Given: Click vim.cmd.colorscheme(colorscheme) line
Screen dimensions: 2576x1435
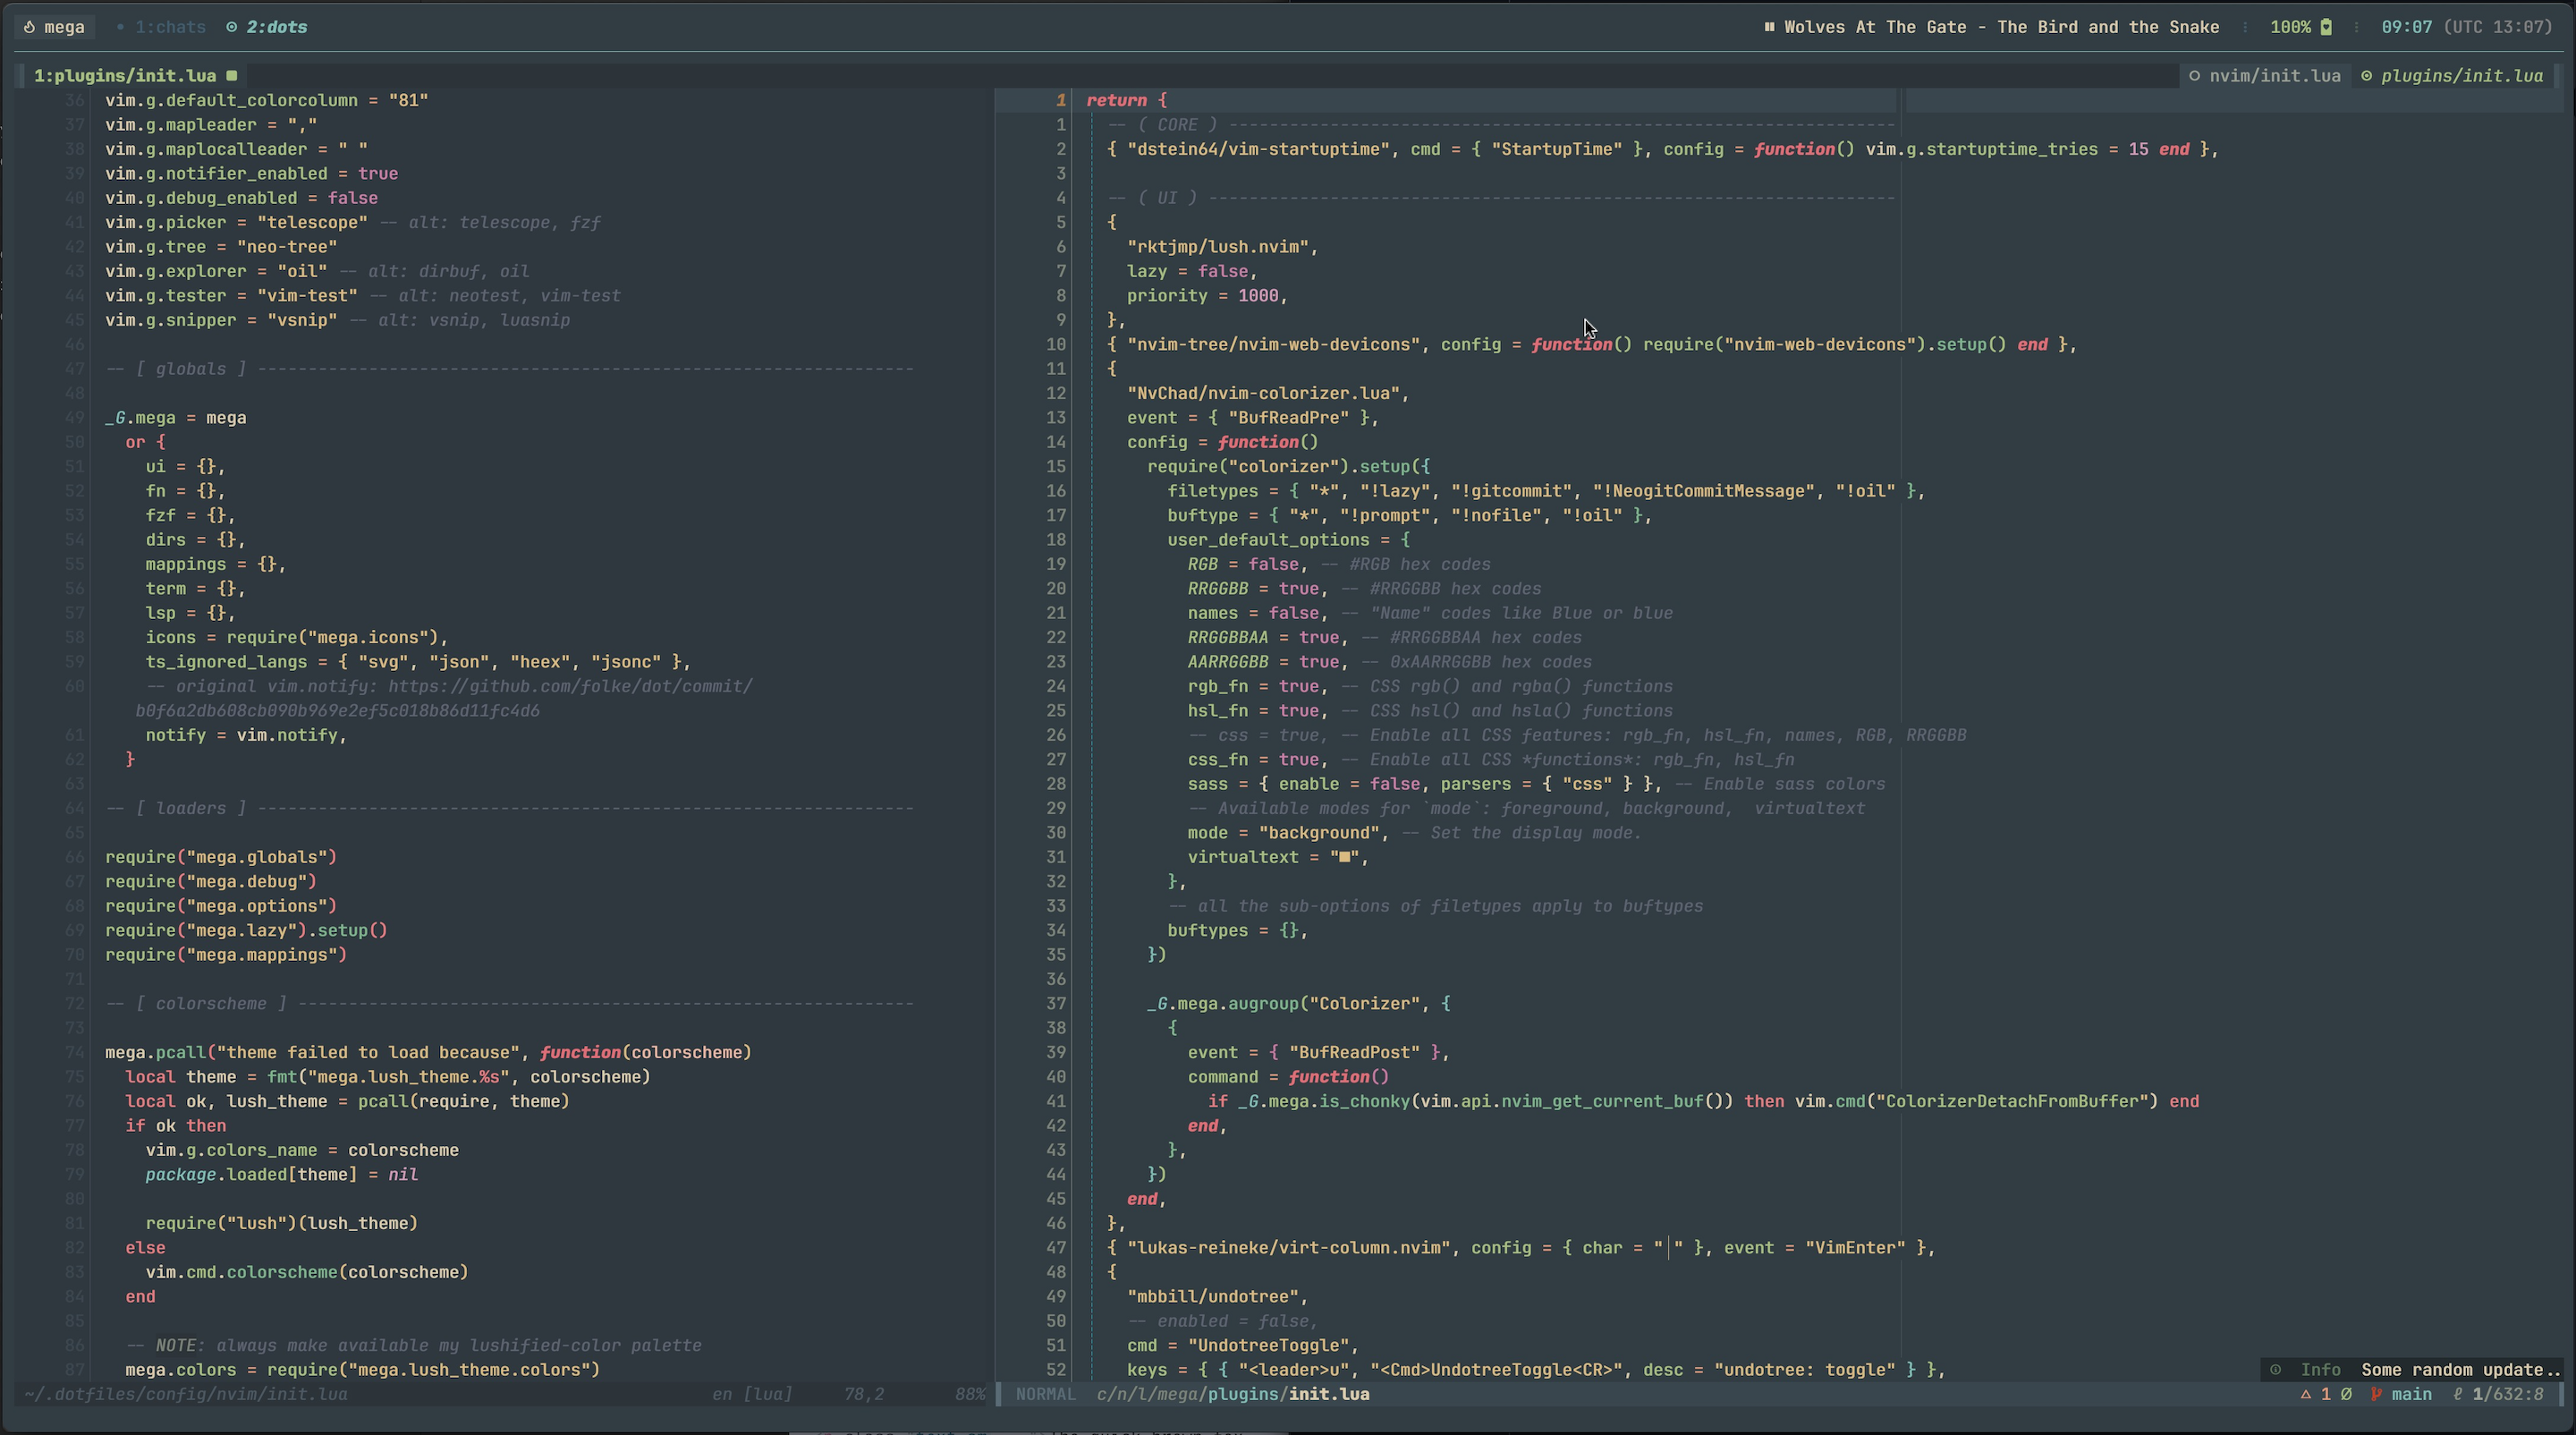Looking at the screenshot, I should coord(307,1272).
